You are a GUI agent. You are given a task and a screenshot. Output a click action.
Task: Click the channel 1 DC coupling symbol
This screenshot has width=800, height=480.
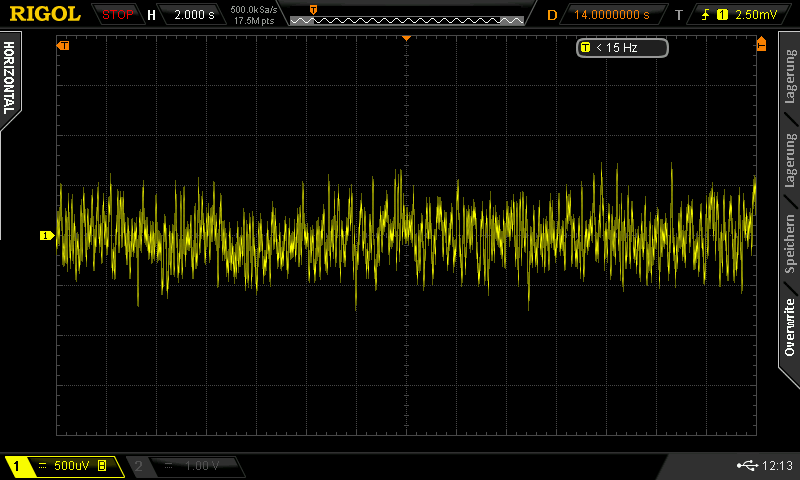click(x=42, y=466)
